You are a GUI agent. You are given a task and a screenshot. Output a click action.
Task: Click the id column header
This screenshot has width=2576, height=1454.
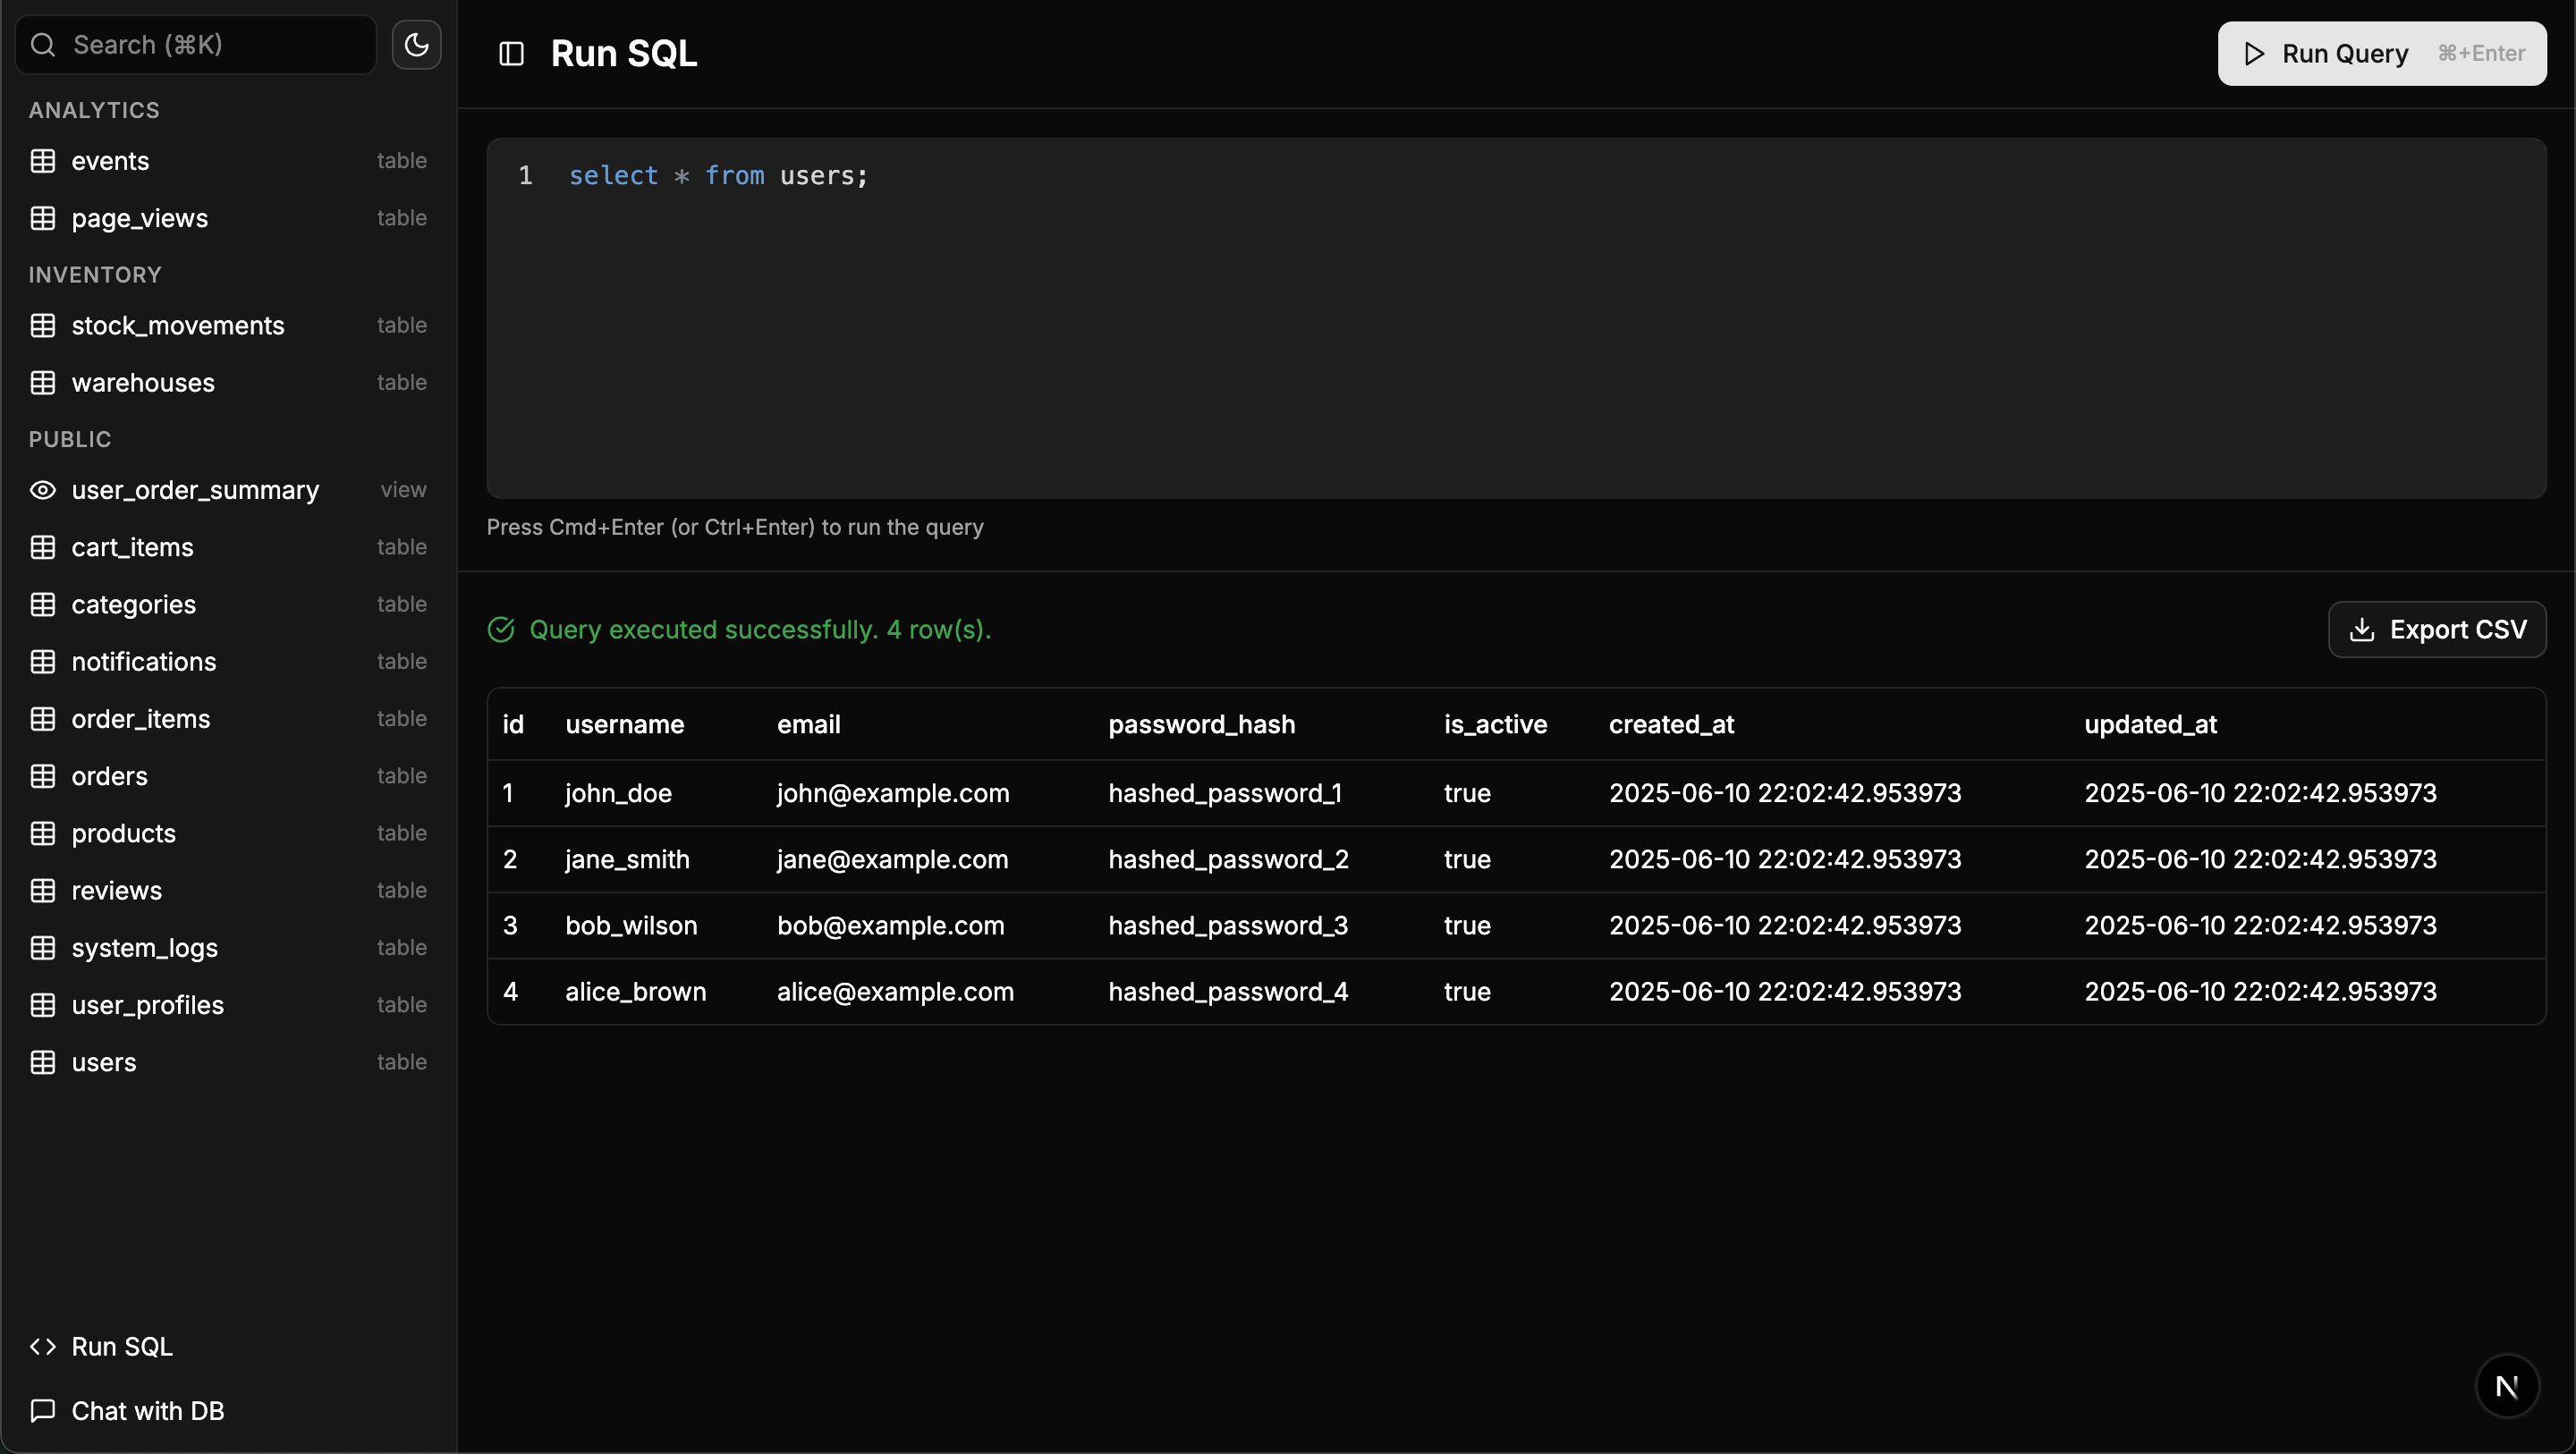pyautogui.click(x=513, y=725)
